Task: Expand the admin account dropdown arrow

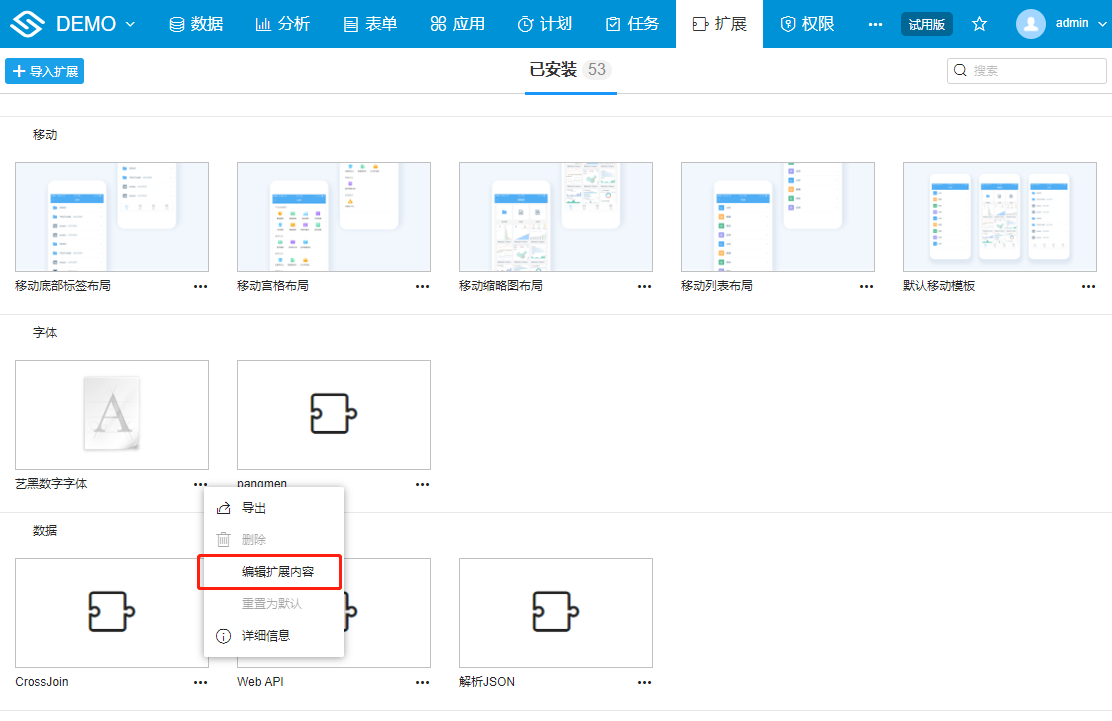Action: click(x=1102, y=24)
